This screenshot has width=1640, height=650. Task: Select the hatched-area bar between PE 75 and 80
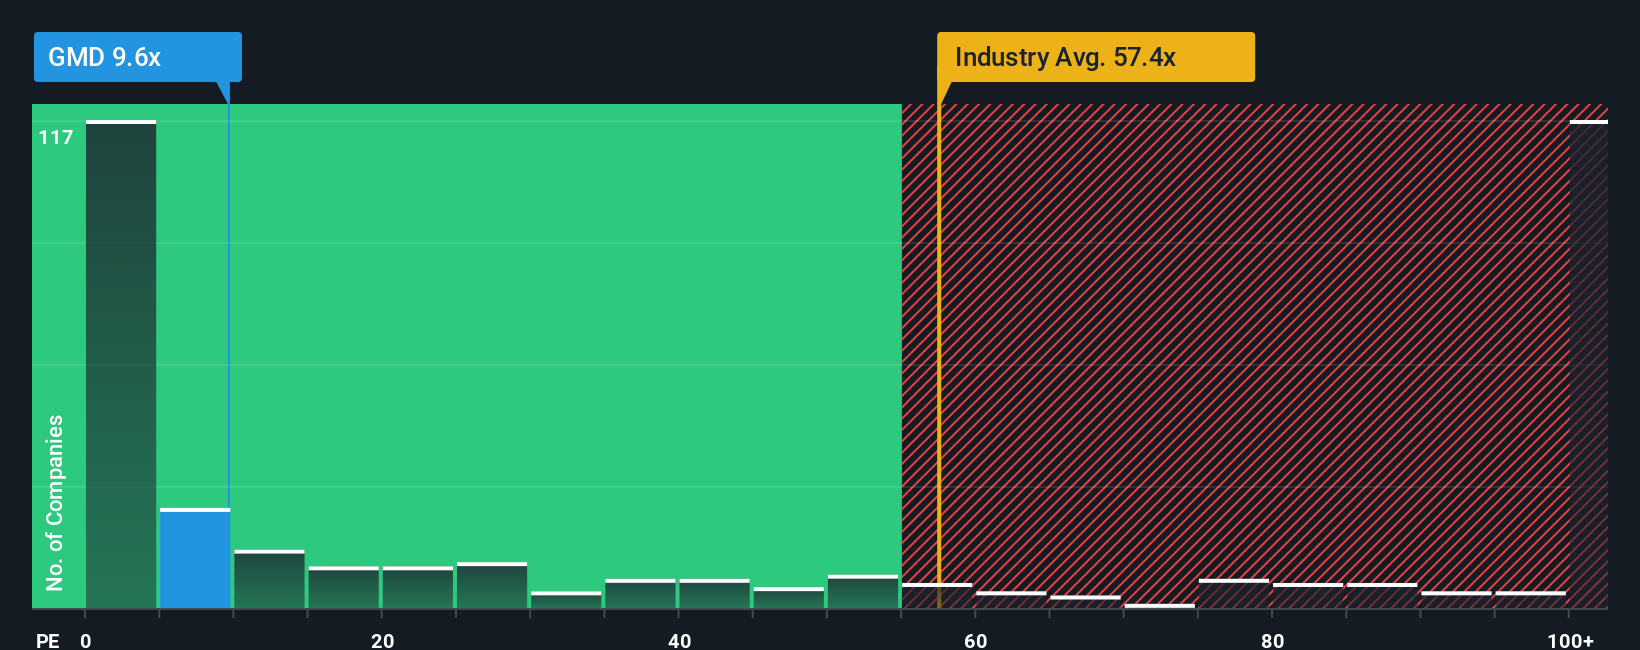[x=1234, y=593]
